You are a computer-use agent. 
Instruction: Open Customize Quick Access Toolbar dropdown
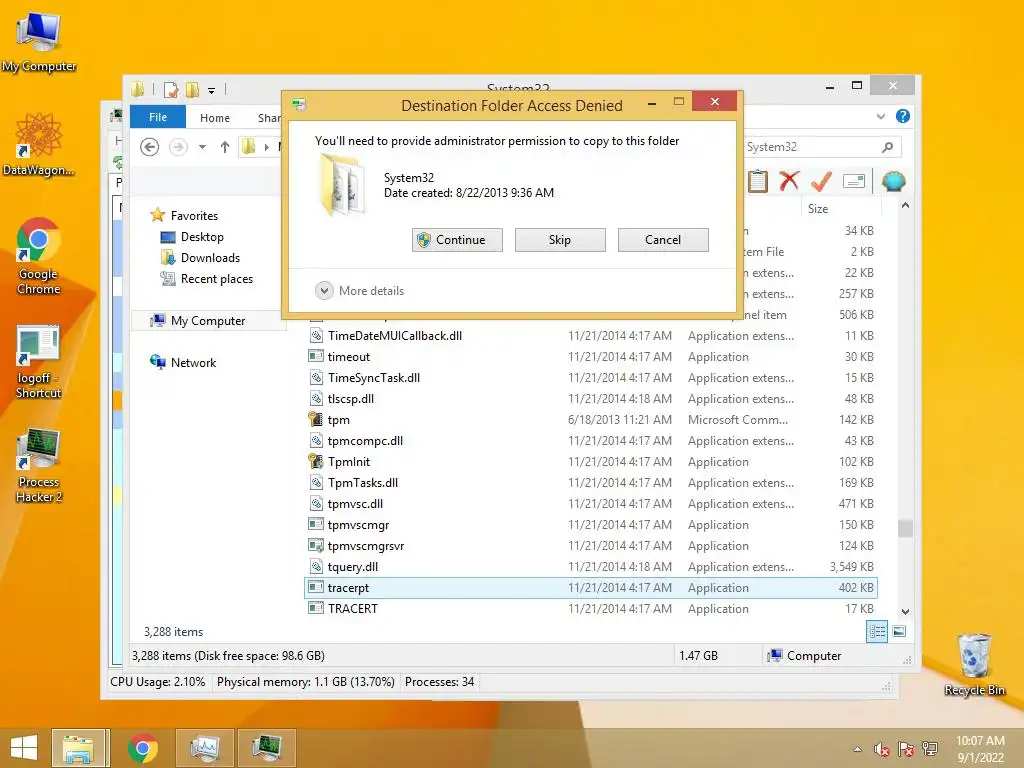212,90
